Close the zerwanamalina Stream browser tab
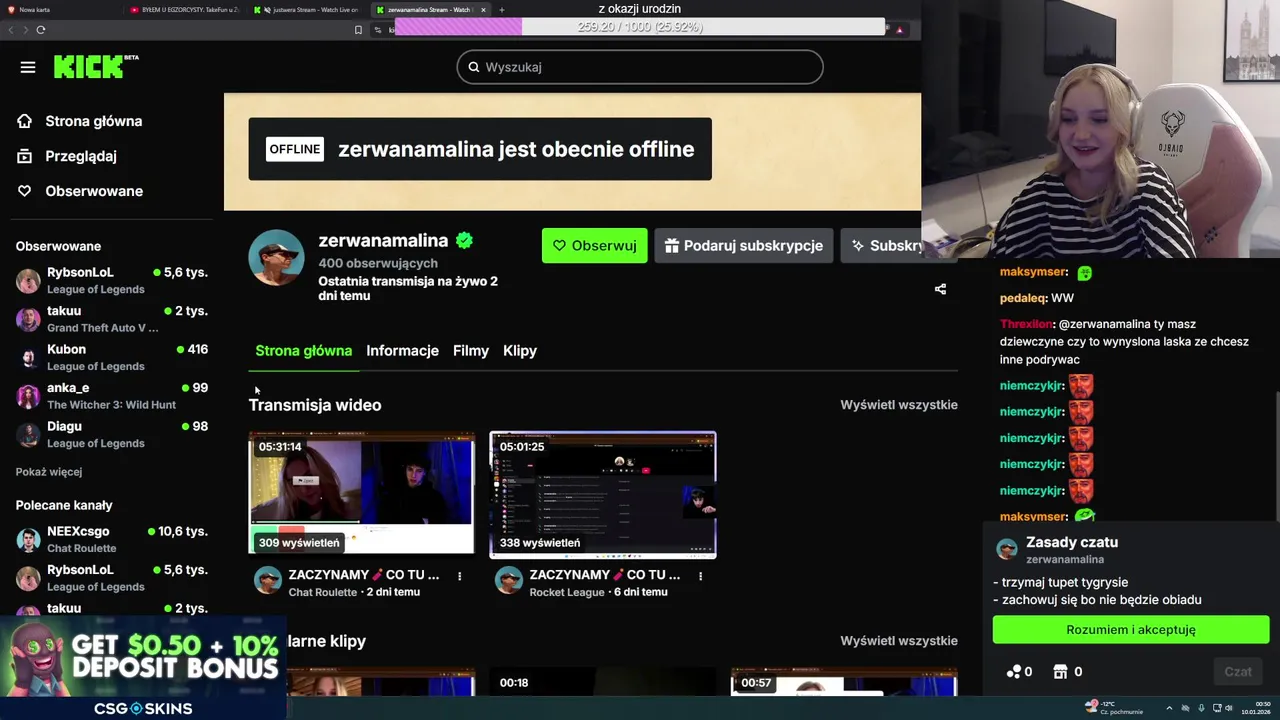Viewport: 1280px width, 720px height. click(483, 9)
